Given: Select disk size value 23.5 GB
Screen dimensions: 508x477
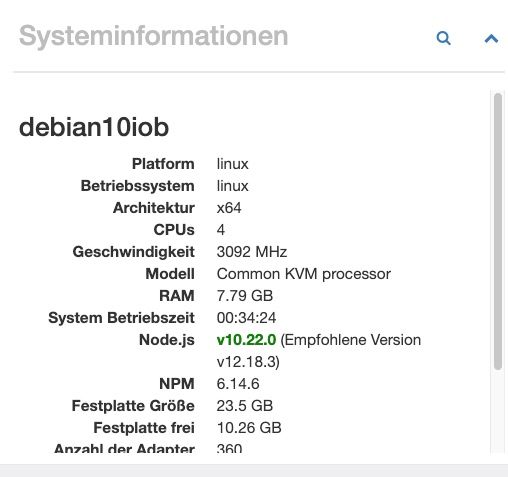Looking at the screenshot, I should [245, 406].
